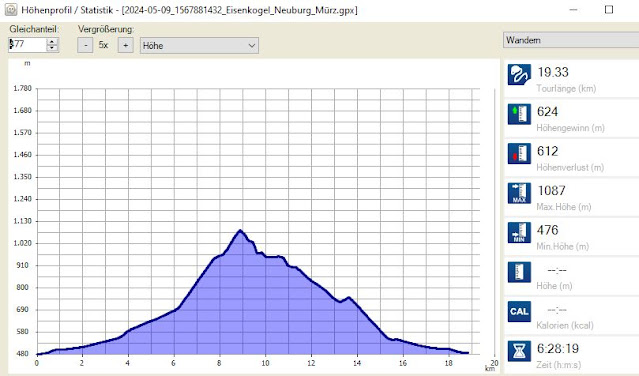The height and width of the screenshot is (376, 639).
Task: Click the Höhengewinn (m) label
Action: [x=571, y=128]
